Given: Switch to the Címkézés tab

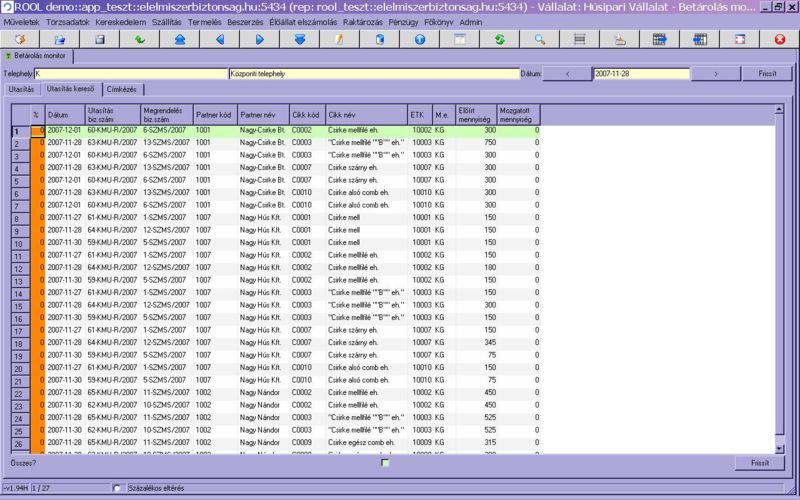Looking at the screenshot, I should pyautogui.click(x=126, y=89).
